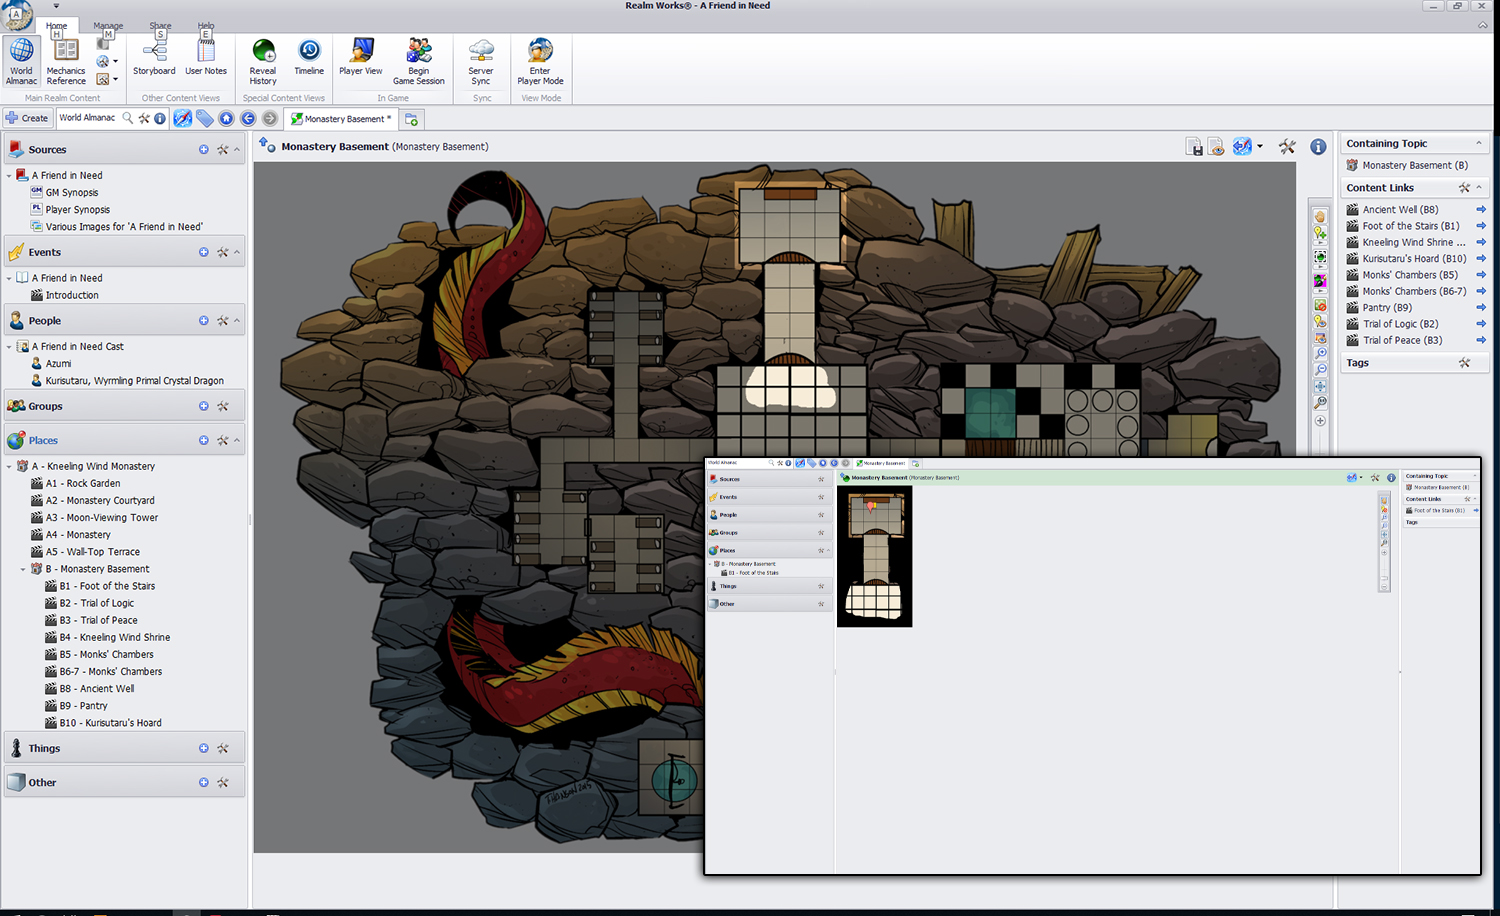Select Kurisutaru, Wyrmling Primal Crystal Dragon
This screenshot has width=1500, height=916.
coord(135,381)
